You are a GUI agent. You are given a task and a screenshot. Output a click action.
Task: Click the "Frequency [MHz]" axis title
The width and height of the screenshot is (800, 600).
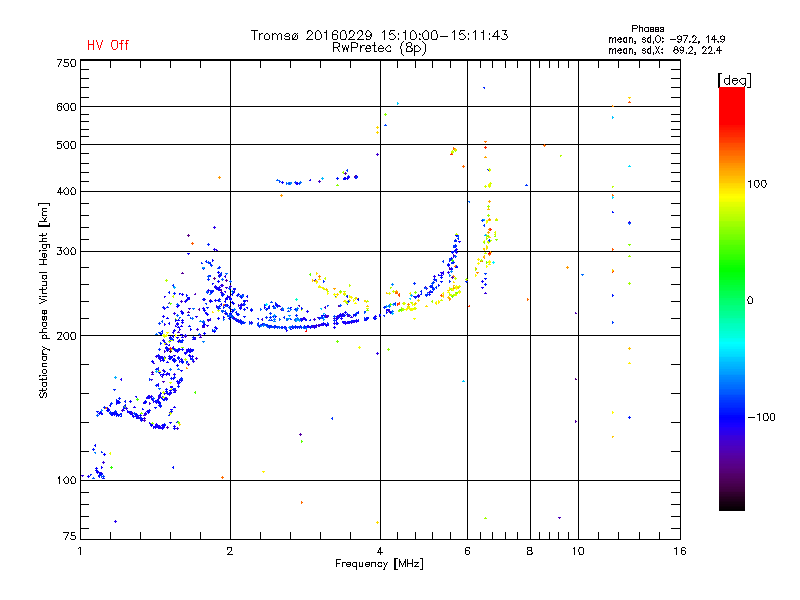379,564
